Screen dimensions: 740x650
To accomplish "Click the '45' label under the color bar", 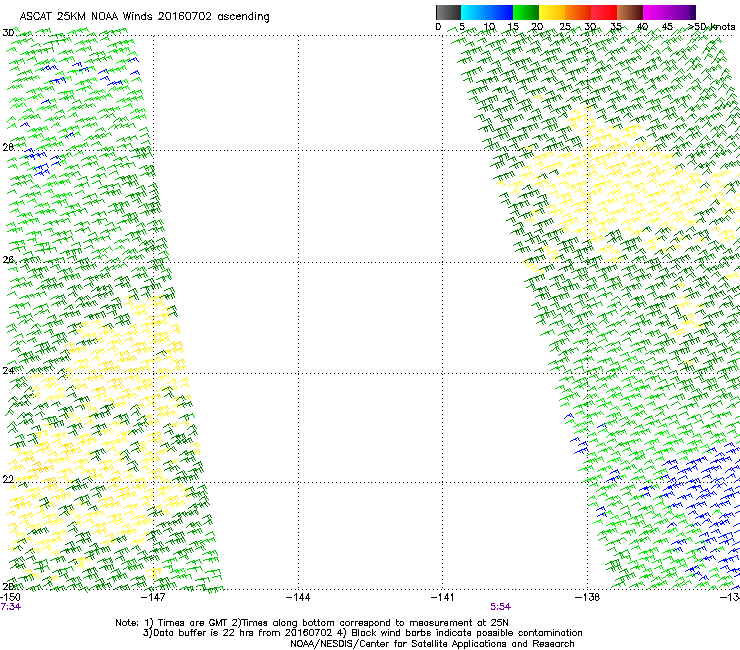I will [x=667, y=27].
